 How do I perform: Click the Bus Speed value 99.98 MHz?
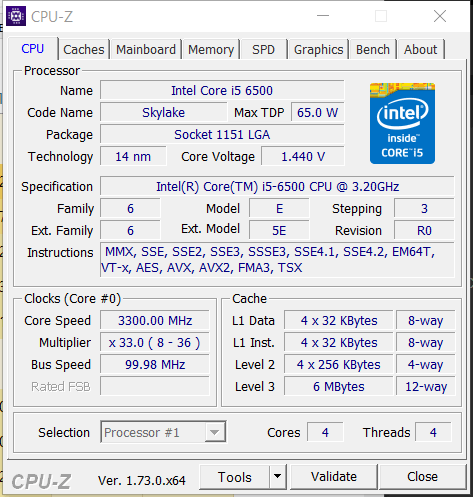point(155,364)
